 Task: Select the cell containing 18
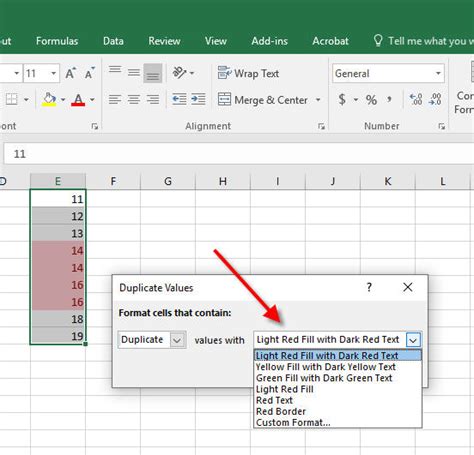(58, 319)
